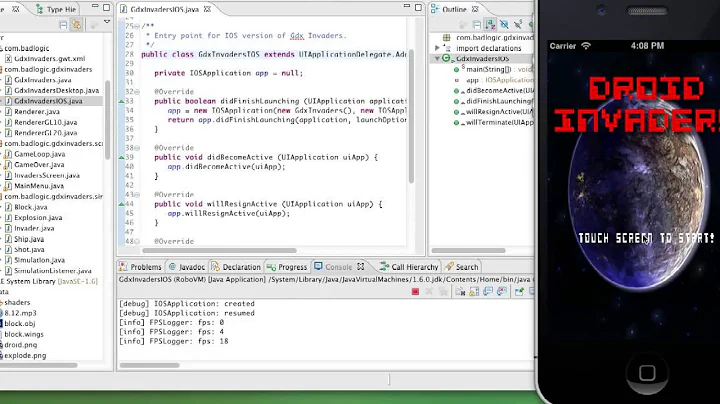Maximize the Package Explorer panel
This screenshot has height=404, width=720.
pyautogui.click(x=107, y=7)
